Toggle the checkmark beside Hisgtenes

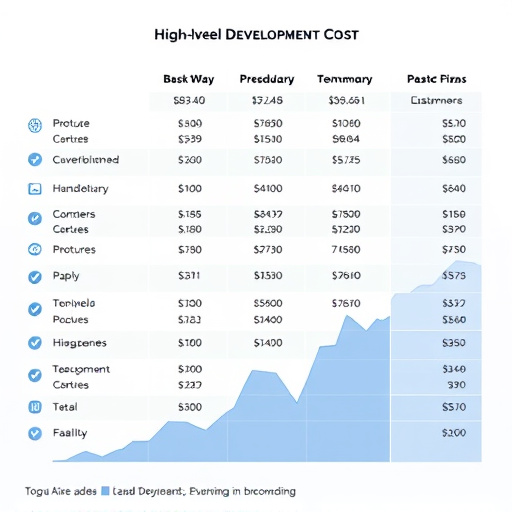(x=35, y=343)
